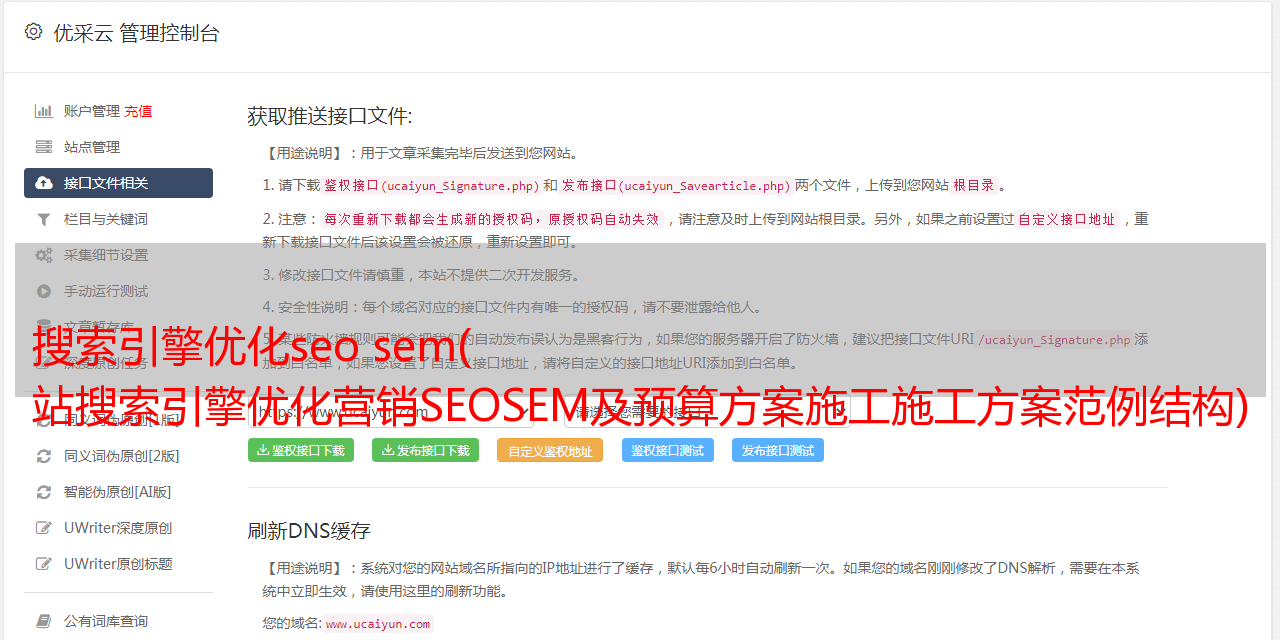1280x640 pixels.
Task: Open the 智能伪原创[AI版] menu item
Action: pos(118,492)
